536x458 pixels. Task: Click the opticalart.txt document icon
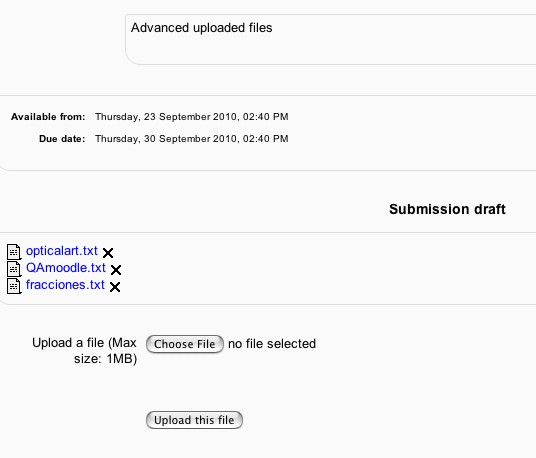[14, 252]
